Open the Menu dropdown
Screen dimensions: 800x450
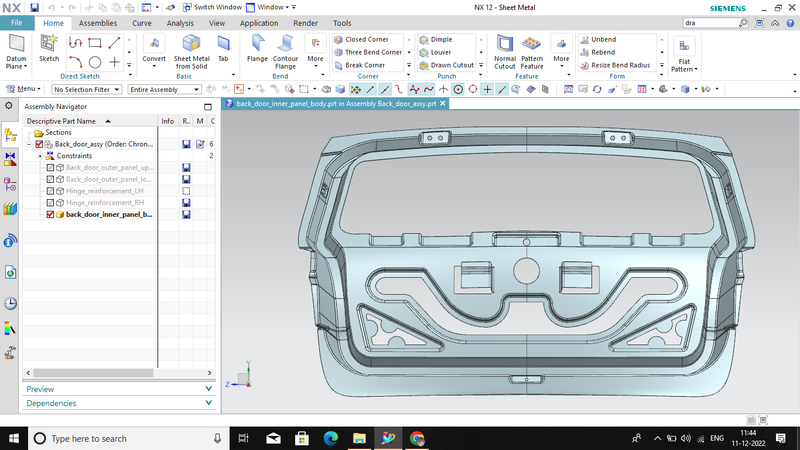24,89
